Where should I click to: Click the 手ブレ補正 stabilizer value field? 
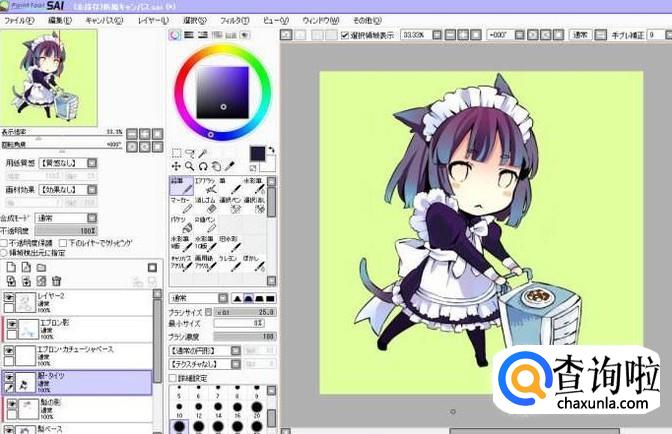[x=656, y=35]
